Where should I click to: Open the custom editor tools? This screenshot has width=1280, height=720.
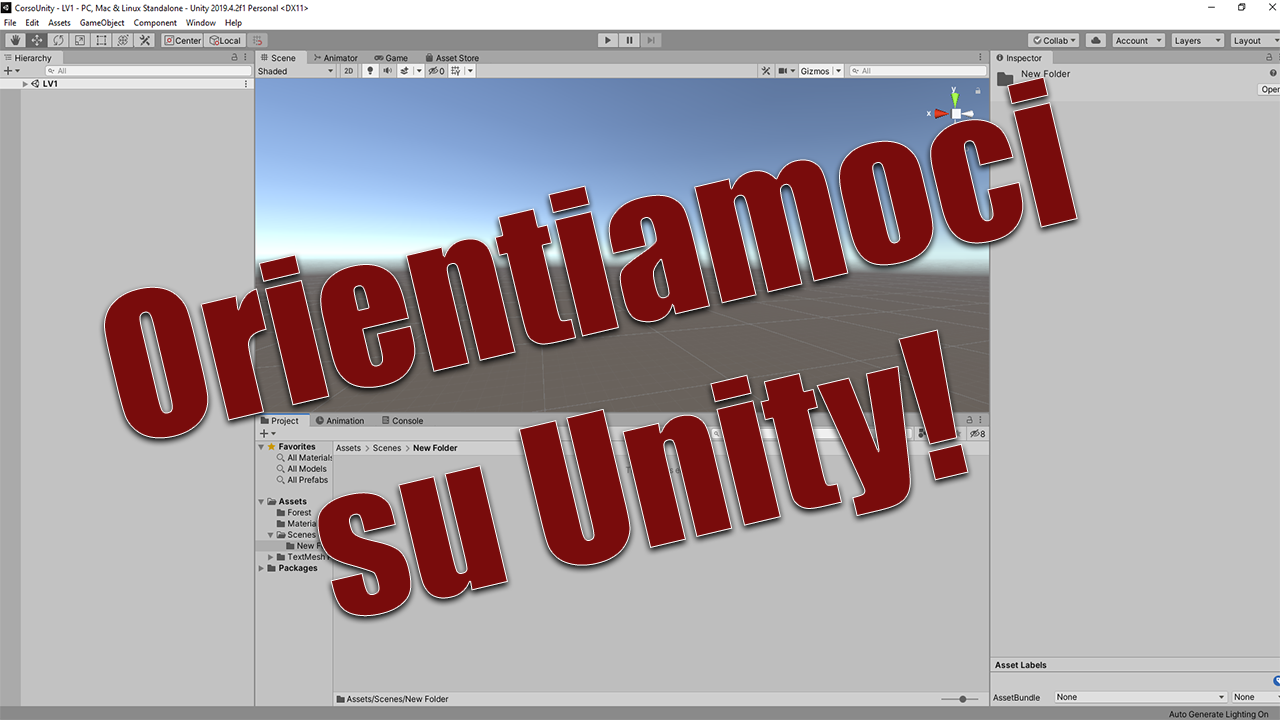pyautogui.click(x=145, y=40)
